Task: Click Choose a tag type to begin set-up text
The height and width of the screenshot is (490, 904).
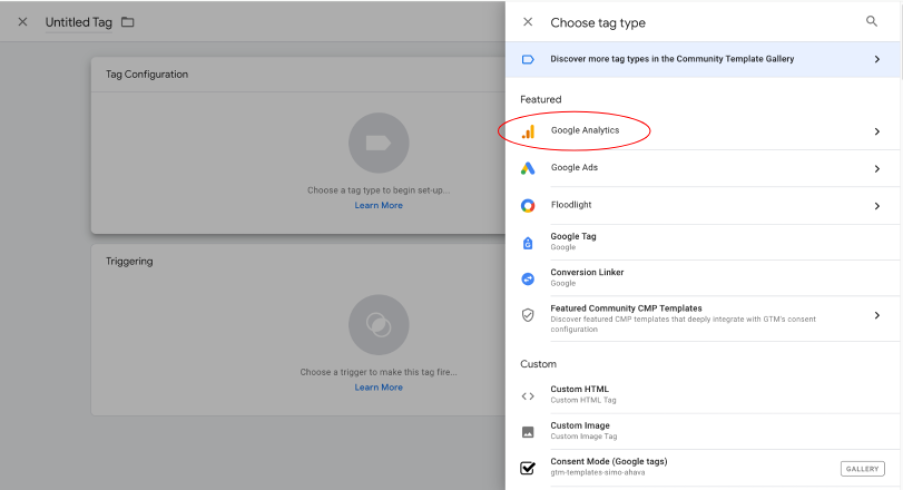Action: click(379, 190)
